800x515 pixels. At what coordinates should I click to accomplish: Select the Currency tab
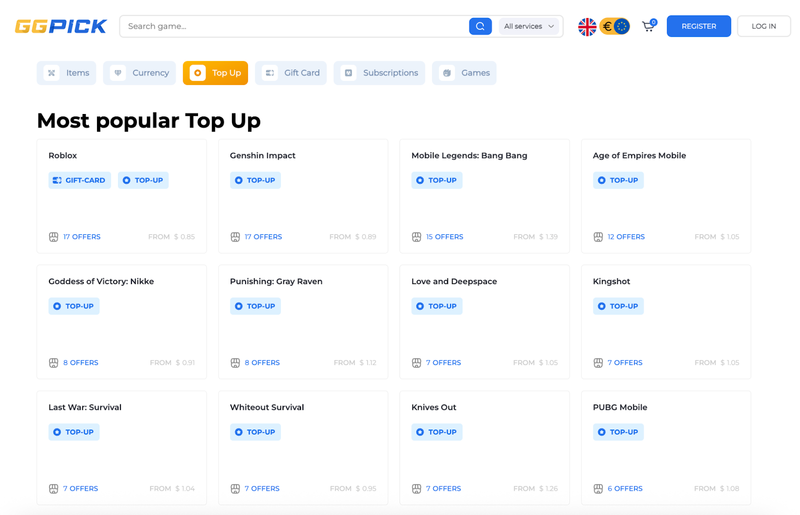point(140,73)
